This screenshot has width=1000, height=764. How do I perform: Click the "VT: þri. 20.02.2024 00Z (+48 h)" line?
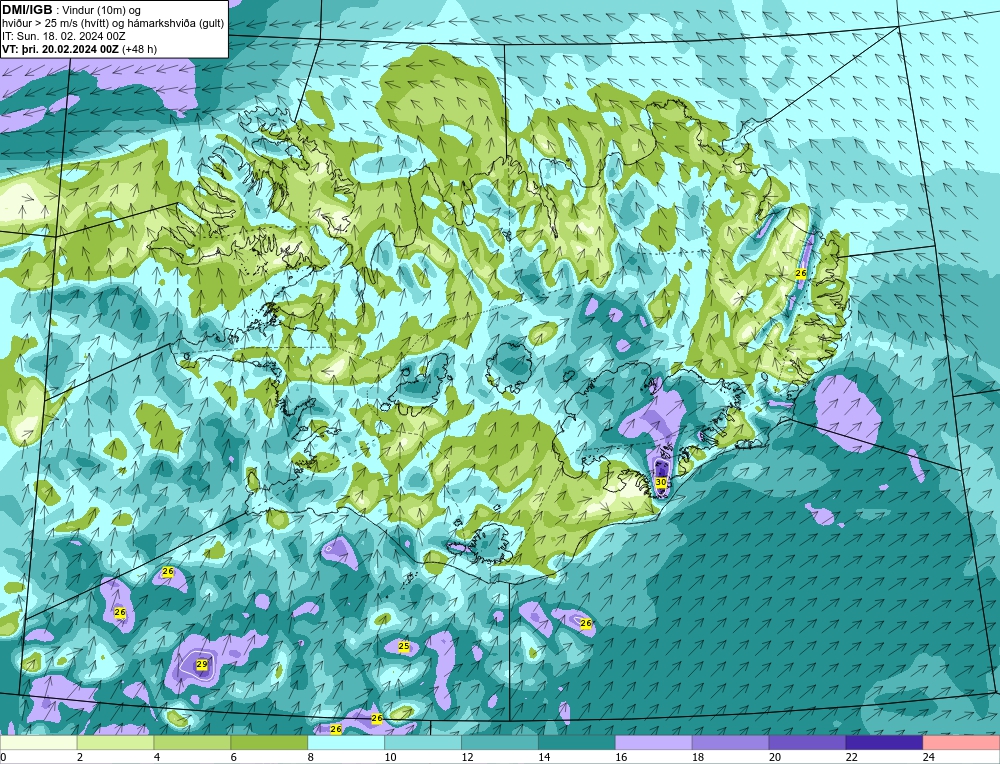pyautogui.click(x=80, y=49)
